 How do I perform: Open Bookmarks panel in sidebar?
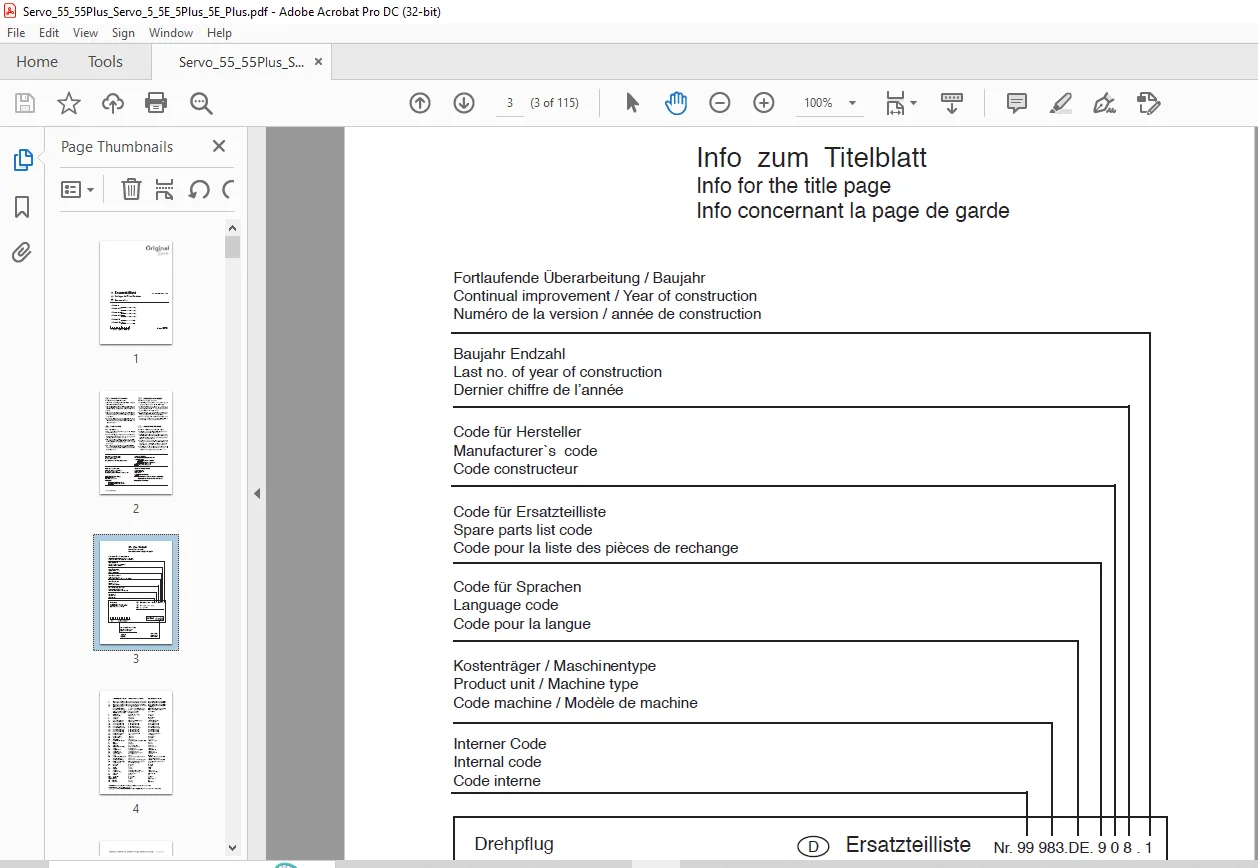pos(22,207)
